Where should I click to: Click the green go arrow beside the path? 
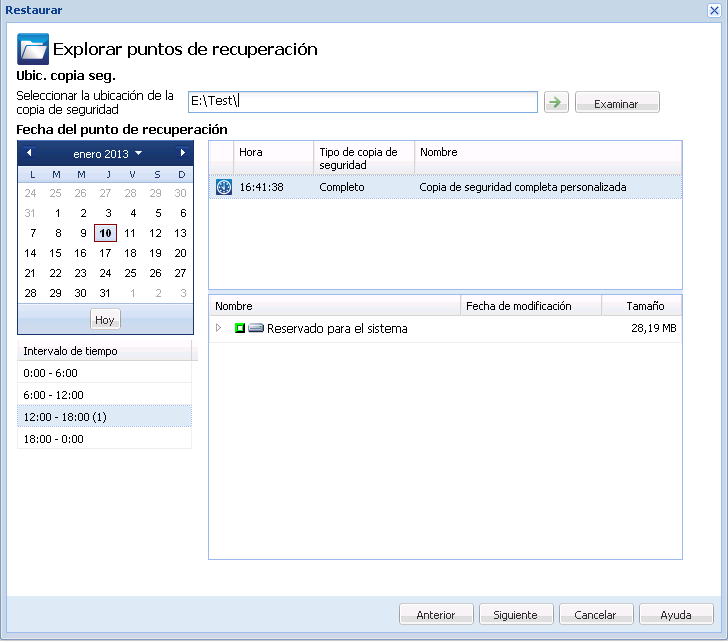(x=555, y=102)
